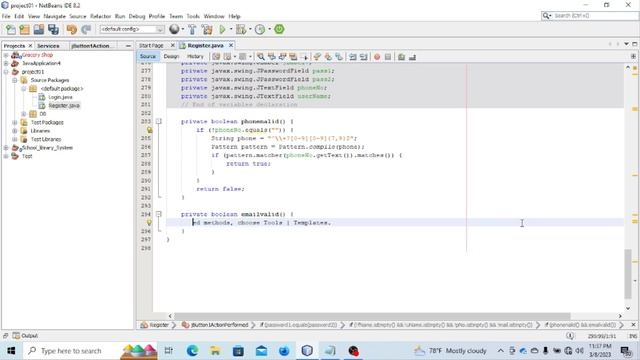Select Register.java in the project tree
The image size is (640, 360).
(x=64, y=106)
